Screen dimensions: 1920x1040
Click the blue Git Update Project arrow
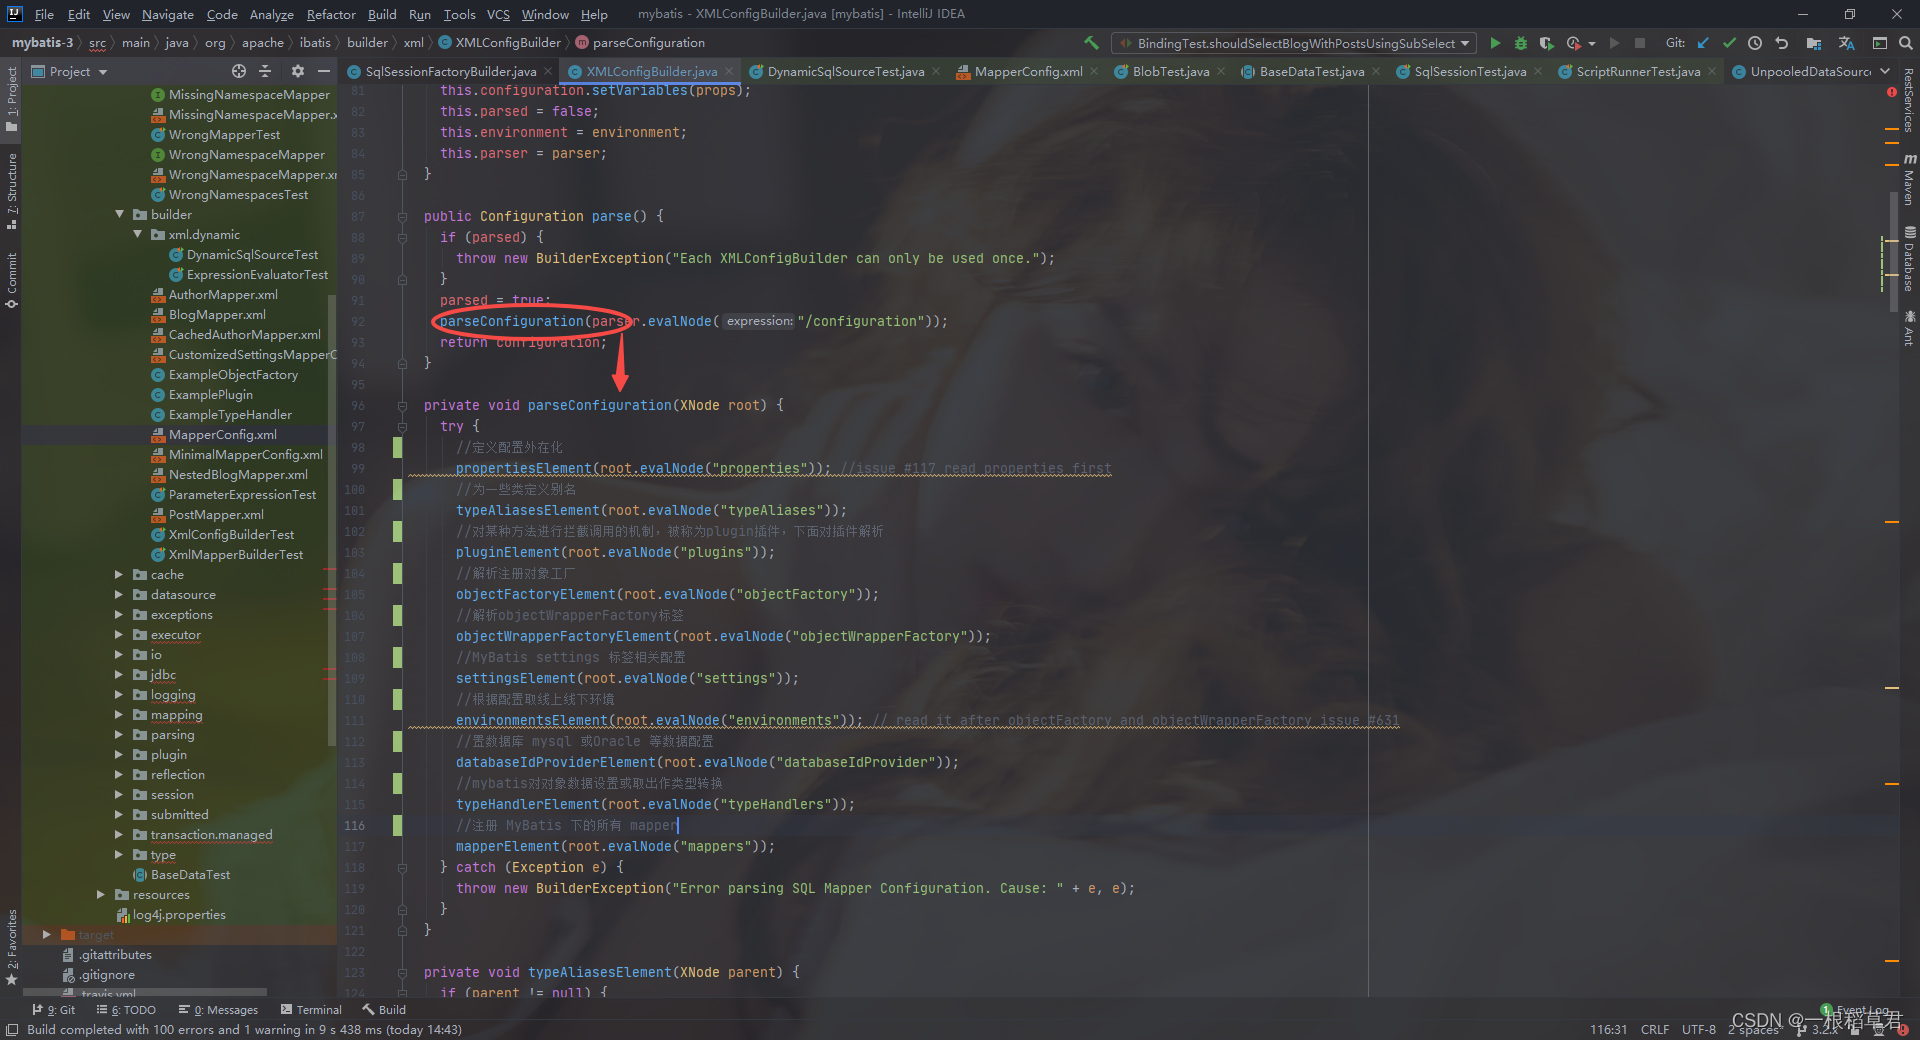pos(1703,43)
